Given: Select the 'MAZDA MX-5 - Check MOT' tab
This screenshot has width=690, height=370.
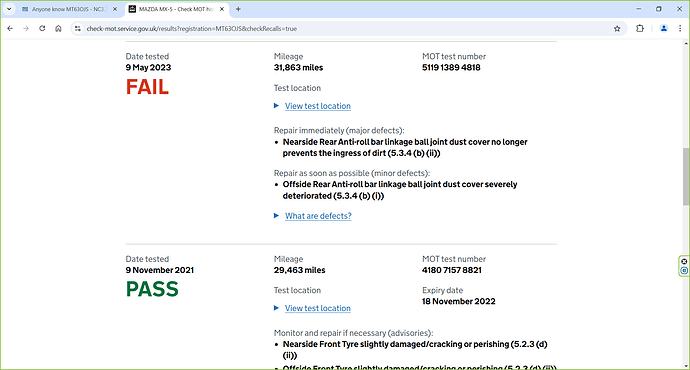Looking at the screenshot, I should click(176, 9).
